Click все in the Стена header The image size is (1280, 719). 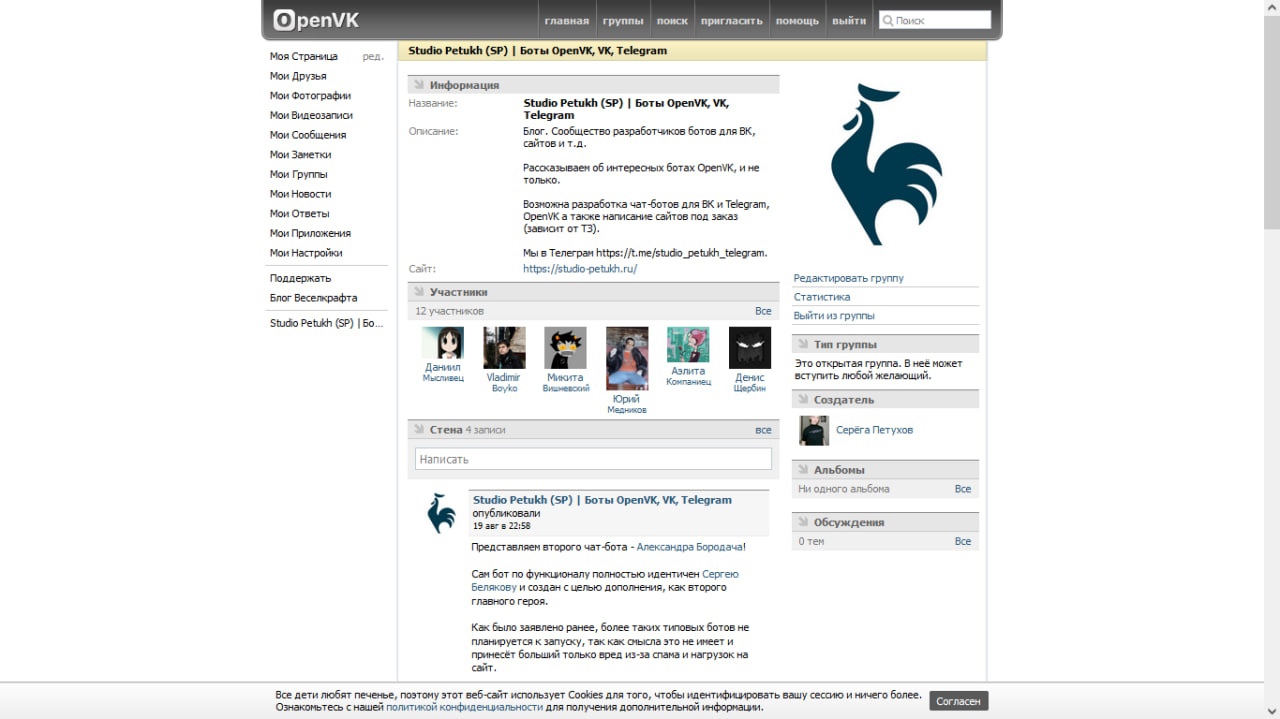pos(763,430)
